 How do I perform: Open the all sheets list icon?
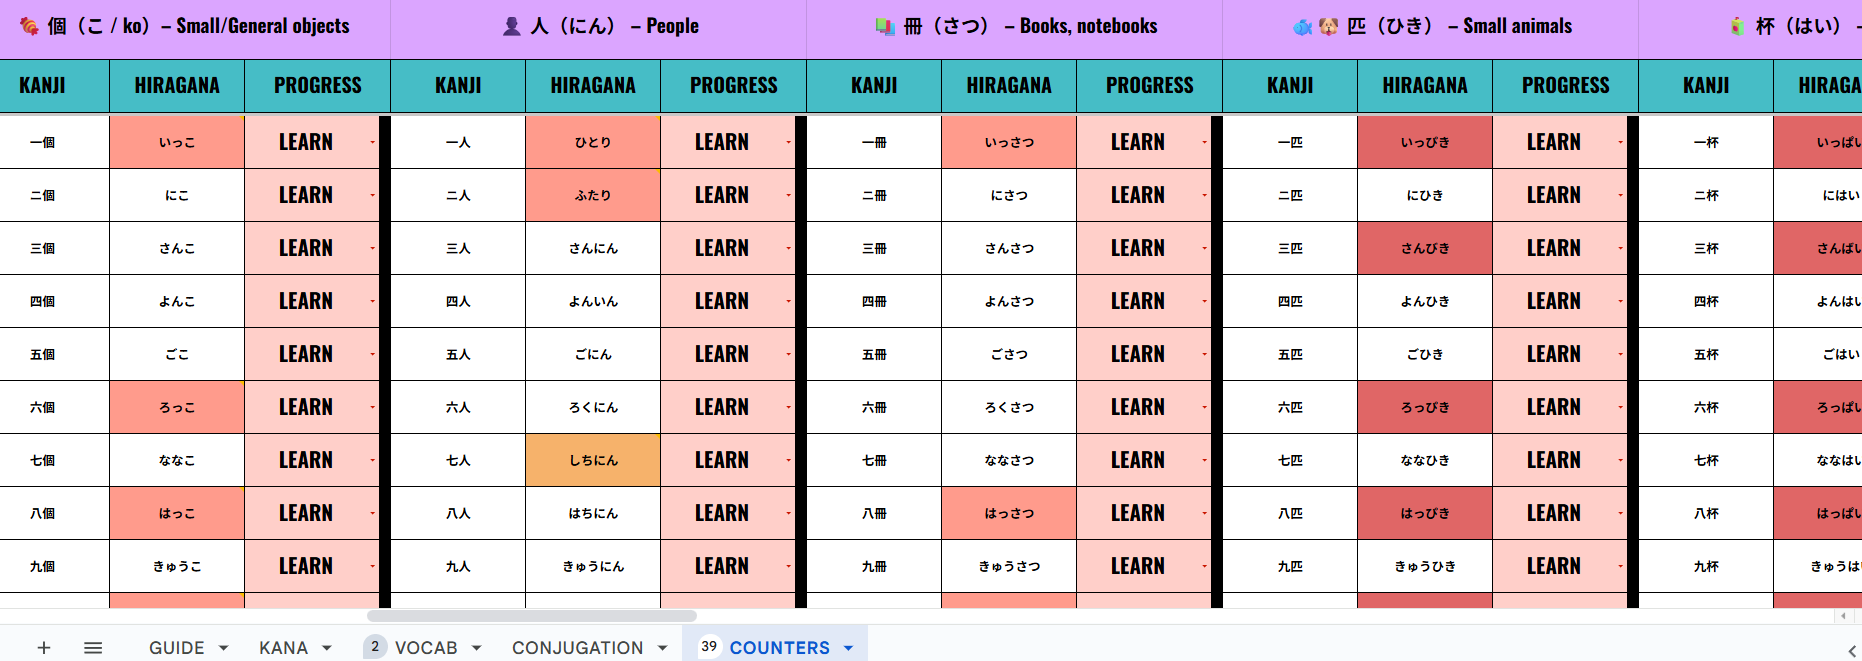tap(93, 648)
